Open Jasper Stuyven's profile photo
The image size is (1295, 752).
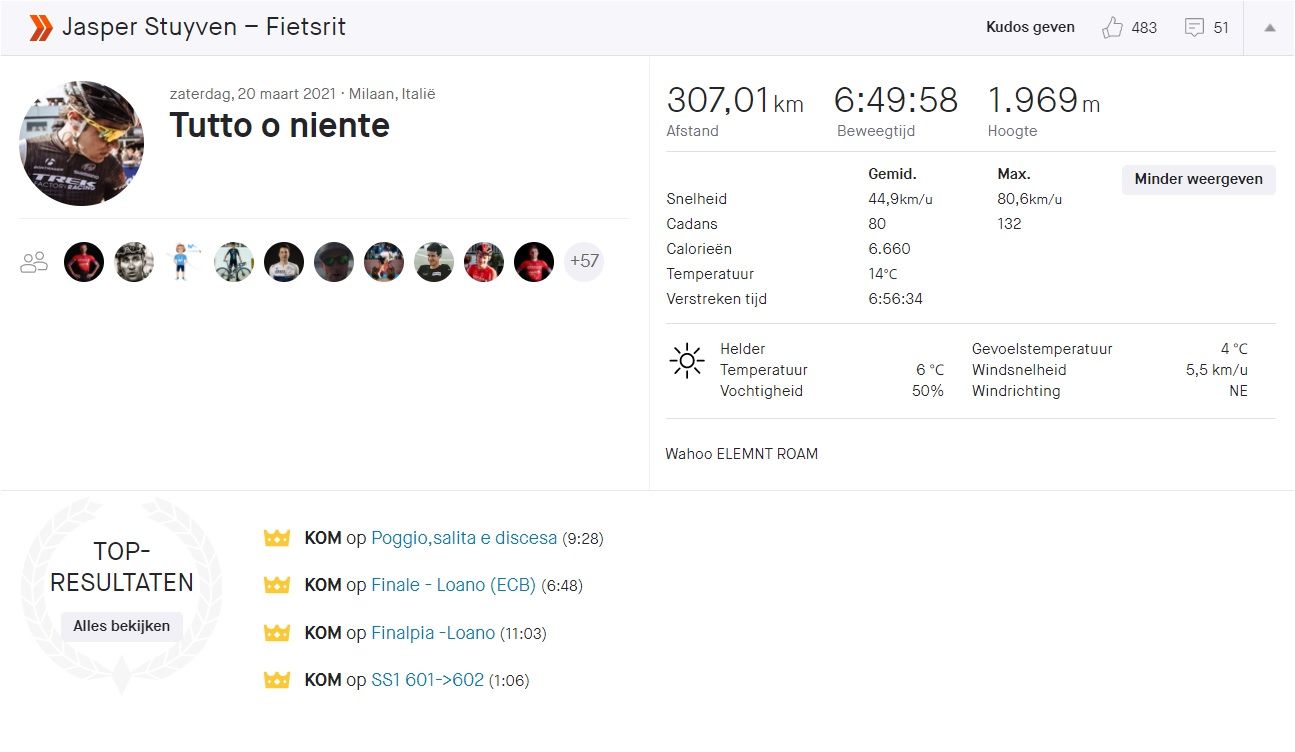point(80,143)
